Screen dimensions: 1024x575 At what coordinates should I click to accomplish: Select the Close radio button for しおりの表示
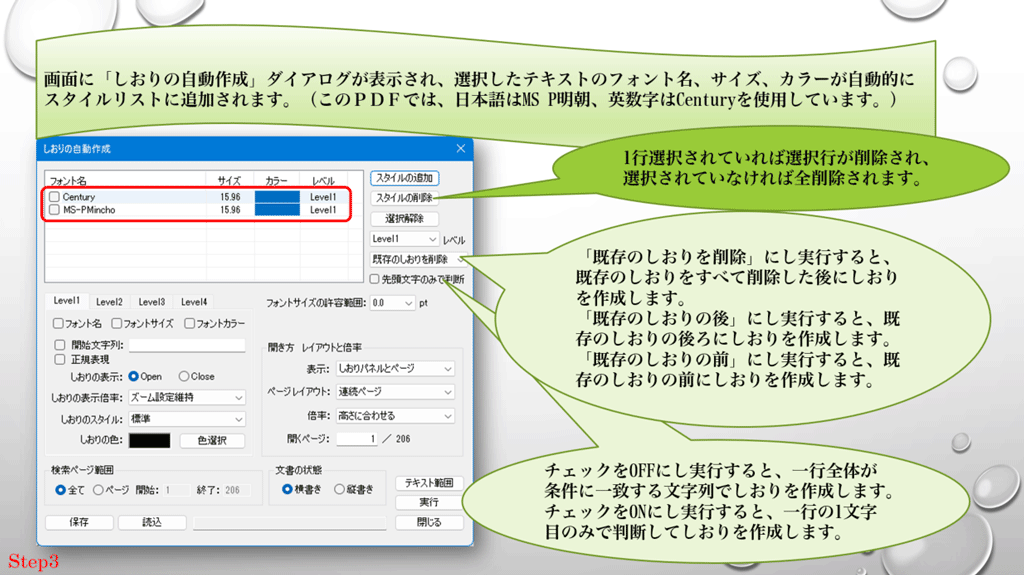(x=183, y=377)
